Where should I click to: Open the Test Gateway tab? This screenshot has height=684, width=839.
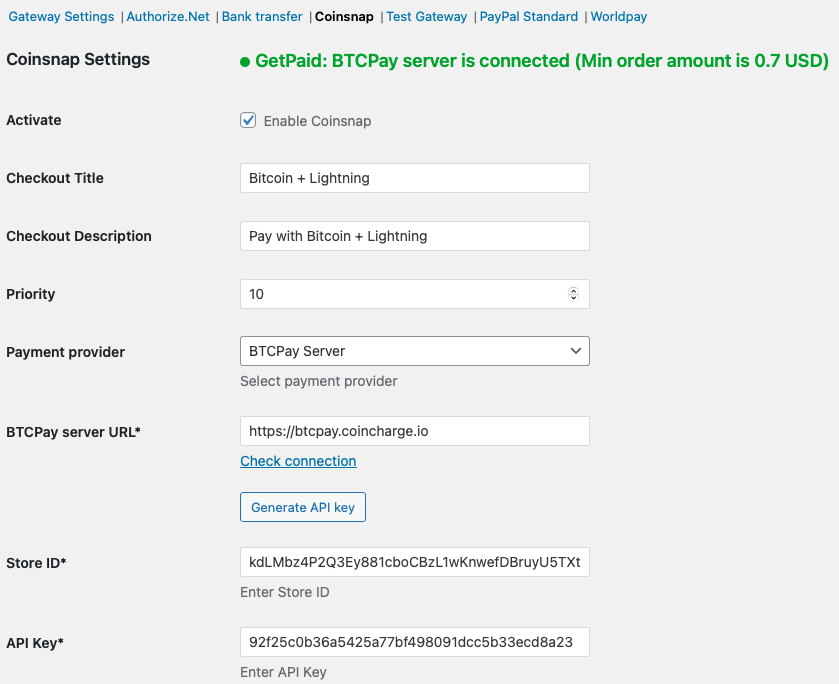click(426, 17)
